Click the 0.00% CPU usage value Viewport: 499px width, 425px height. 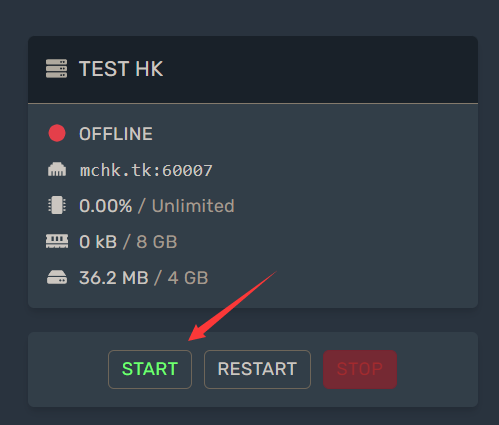pos(106,206)
